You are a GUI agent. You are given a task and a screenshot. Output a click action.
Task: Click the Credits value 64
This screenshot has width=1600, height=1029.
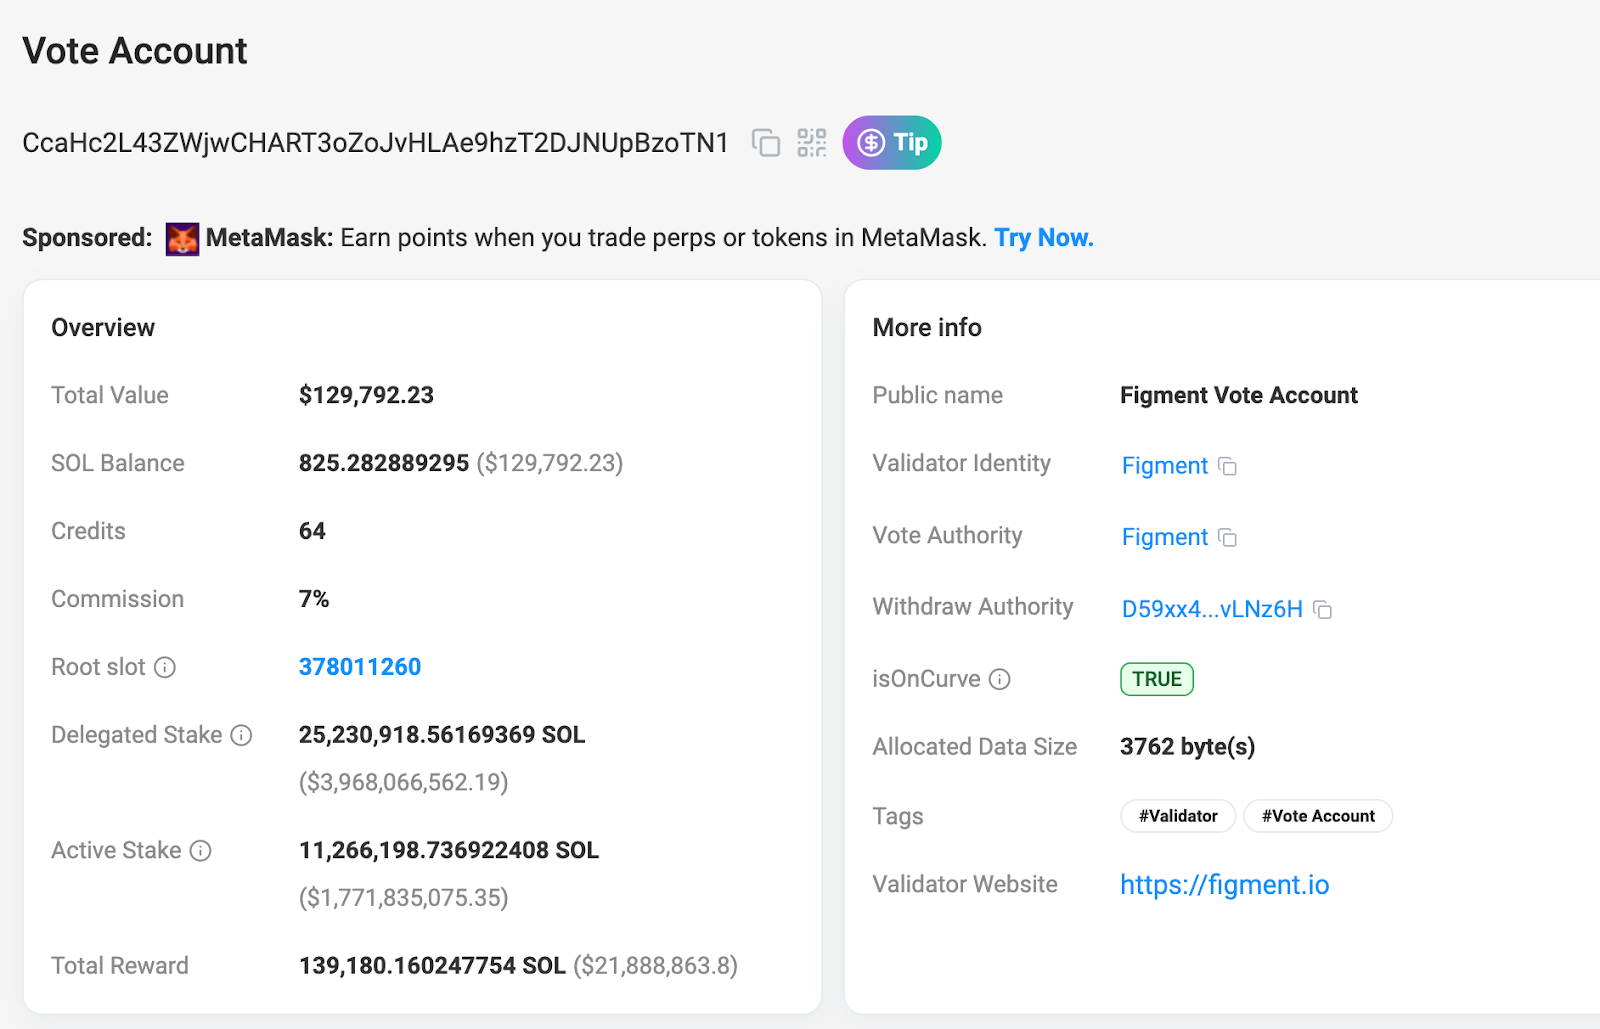point(312,531)
